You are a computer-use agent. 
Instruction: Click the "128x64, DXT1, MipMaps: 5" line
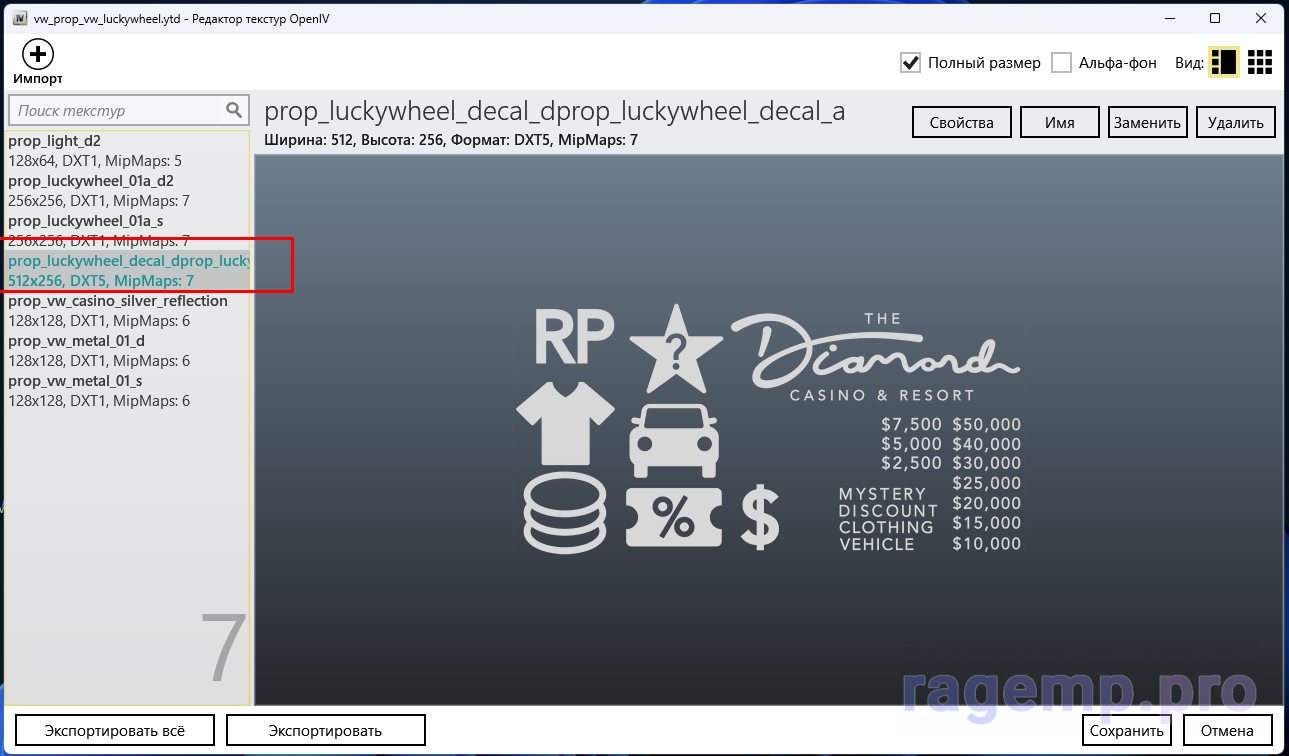(95, 161)
